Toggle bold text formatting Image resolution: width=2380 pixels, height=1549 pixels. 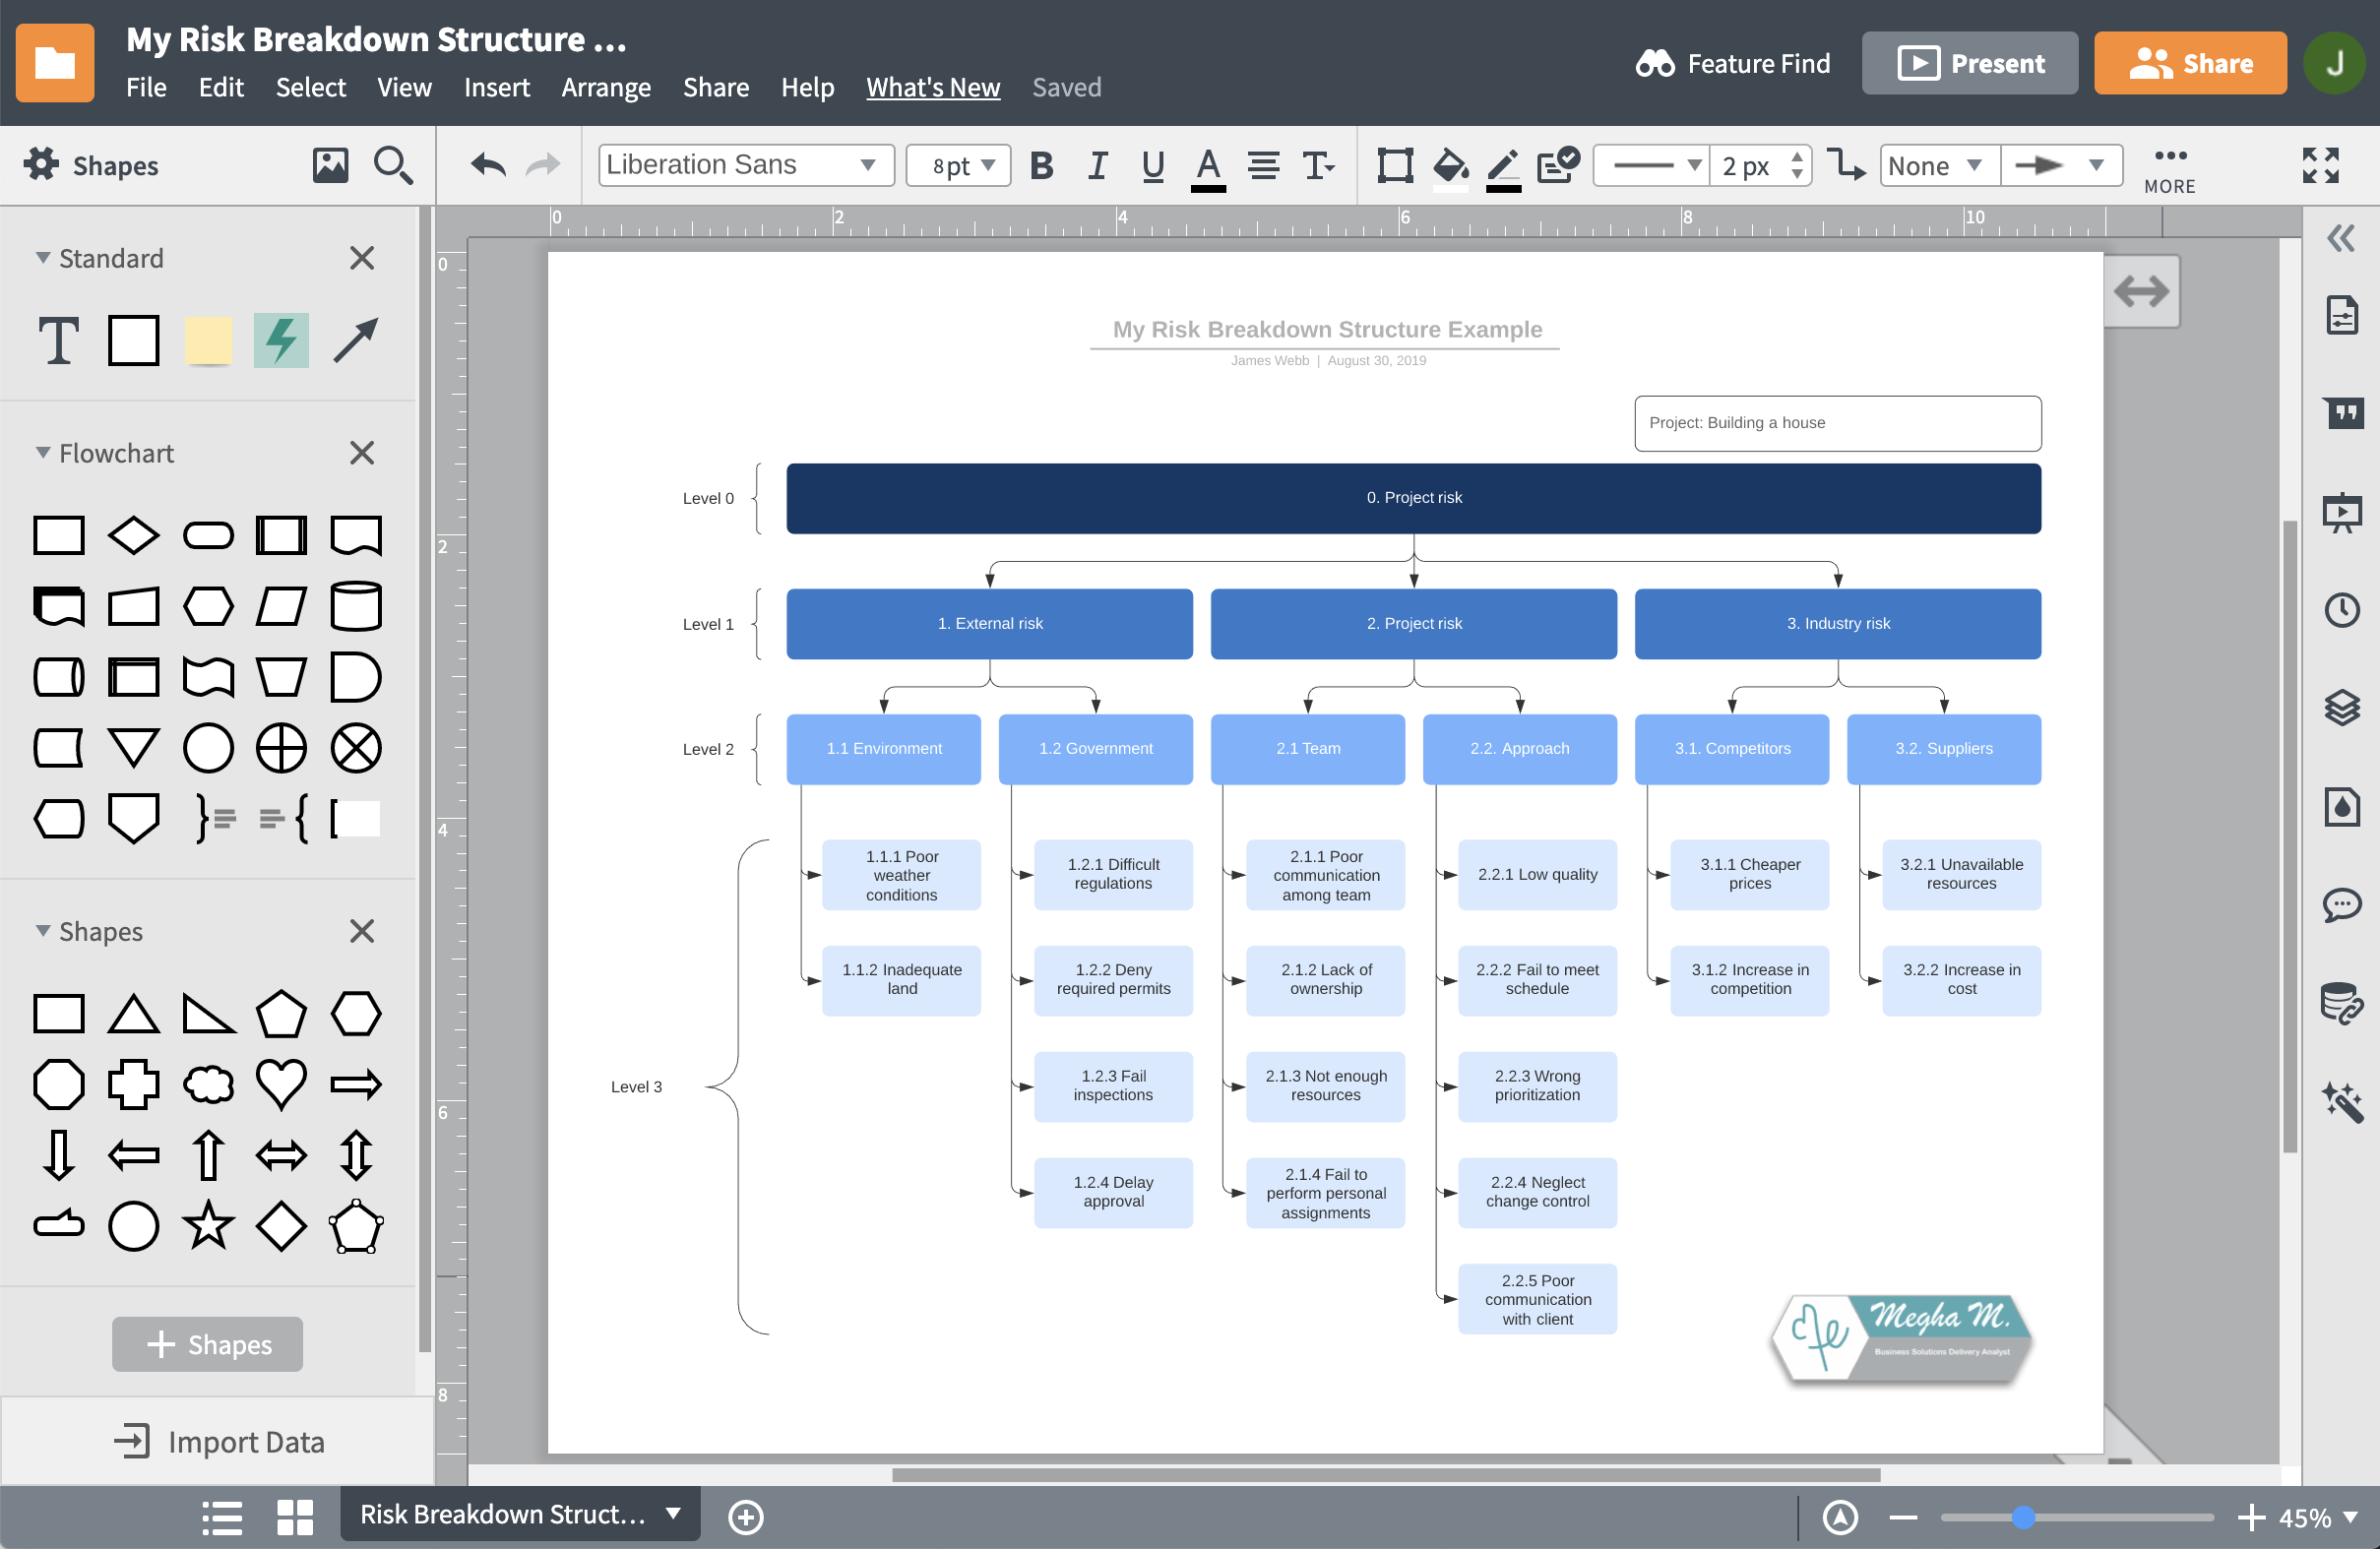(1042, 166)
